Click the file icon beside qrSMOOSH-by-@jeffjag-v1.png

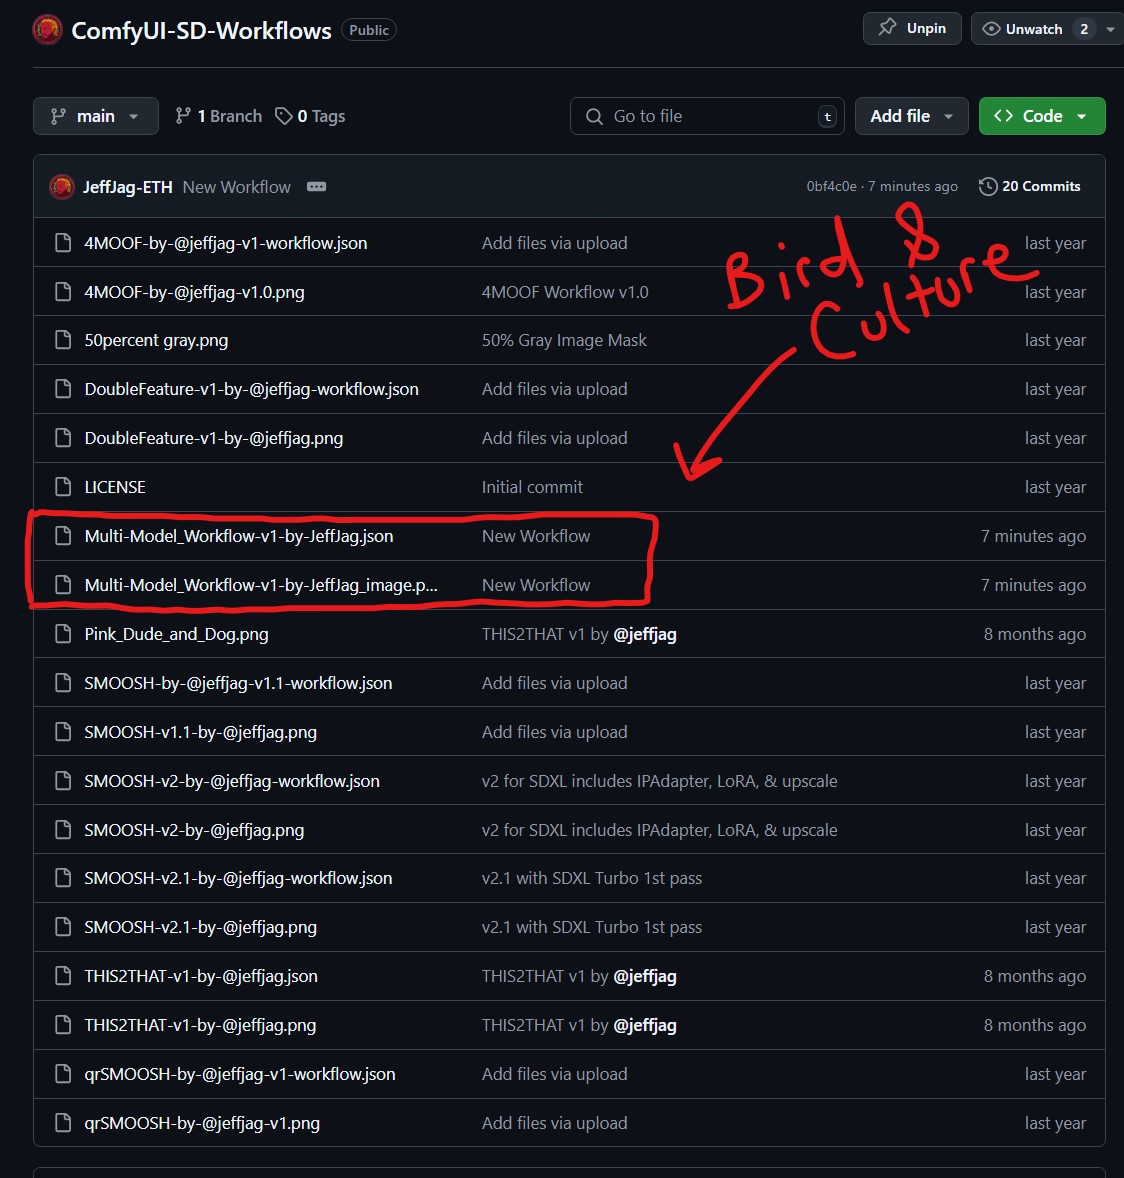[x=63, y=1122]
